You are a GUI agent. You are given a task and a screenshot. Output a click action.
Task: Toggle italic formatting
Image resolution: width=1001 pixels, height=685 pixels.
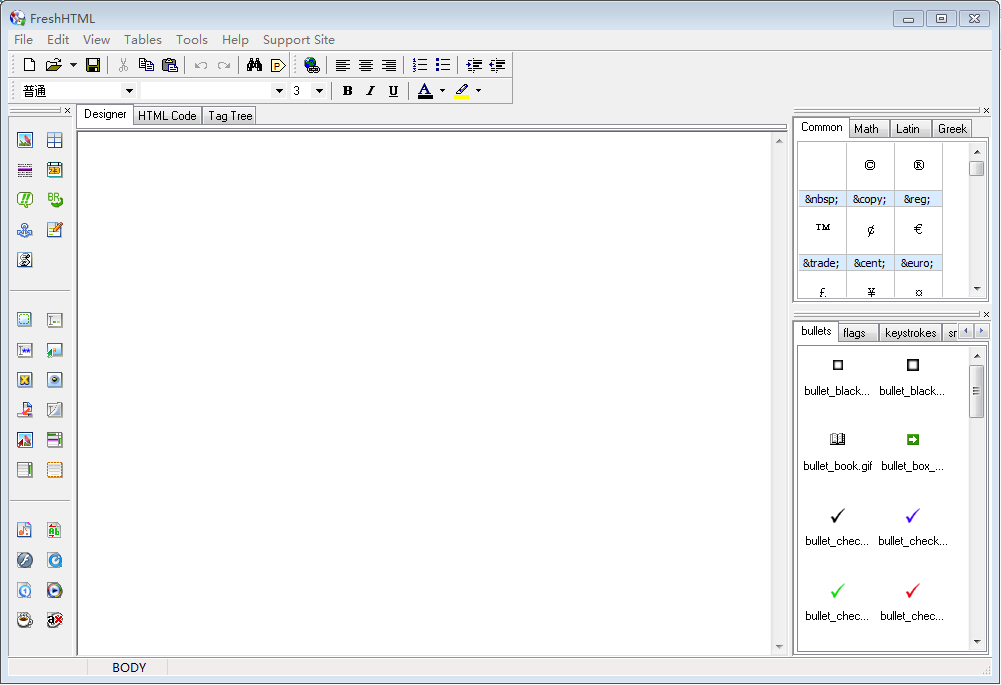coord(370,91)
